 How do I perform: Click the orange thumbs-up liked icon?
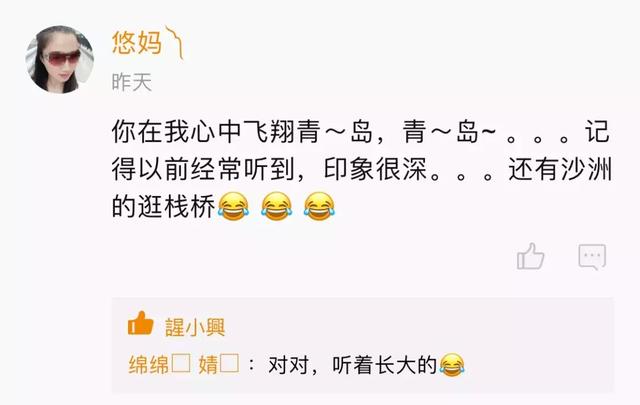140,323
